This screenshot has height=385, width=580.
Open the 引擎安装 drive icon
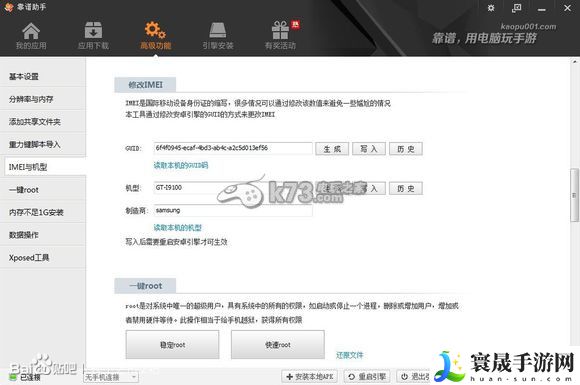click(218, 36)
